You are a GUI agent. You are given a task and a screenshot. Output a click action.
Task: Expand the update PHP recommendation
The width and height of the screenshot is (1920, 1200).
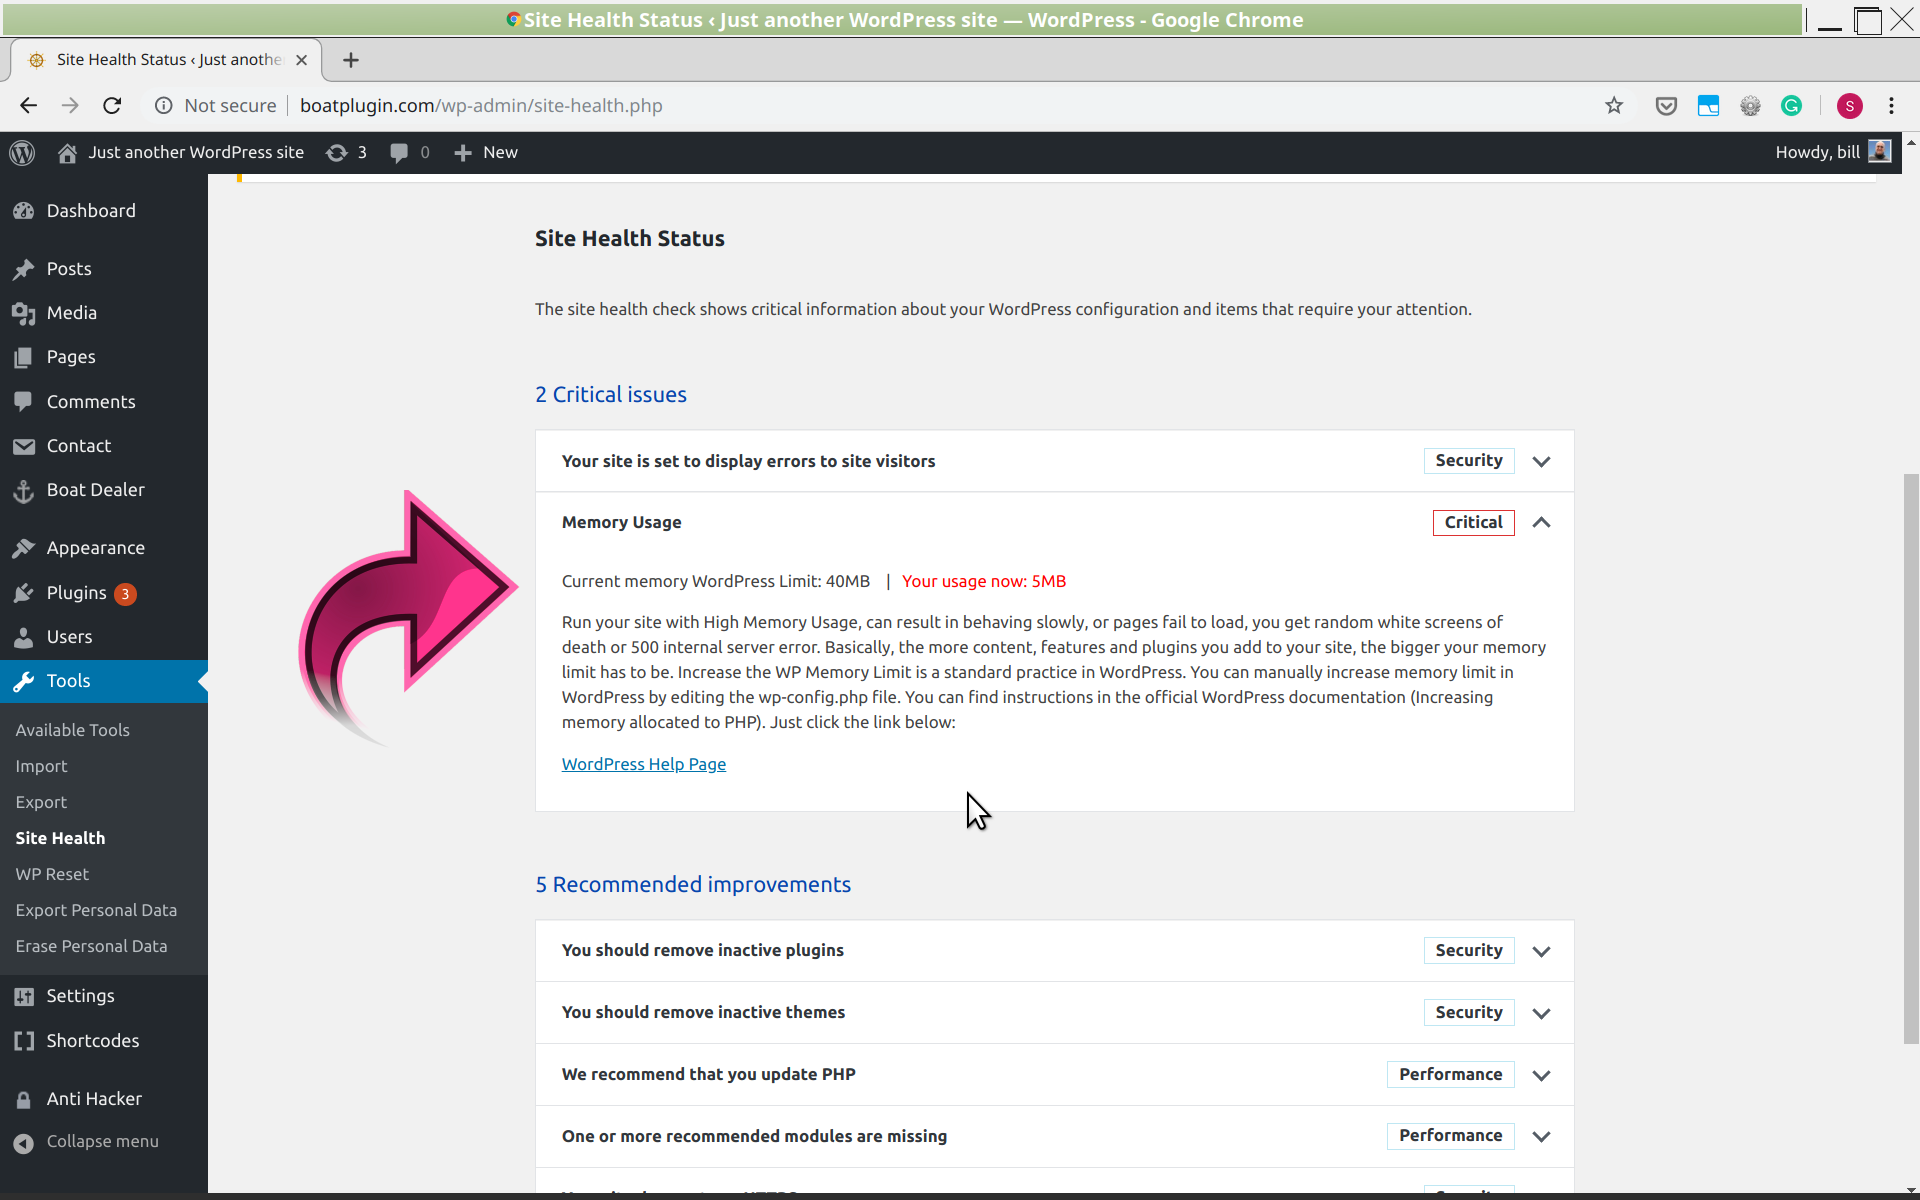(1541, 1074)
